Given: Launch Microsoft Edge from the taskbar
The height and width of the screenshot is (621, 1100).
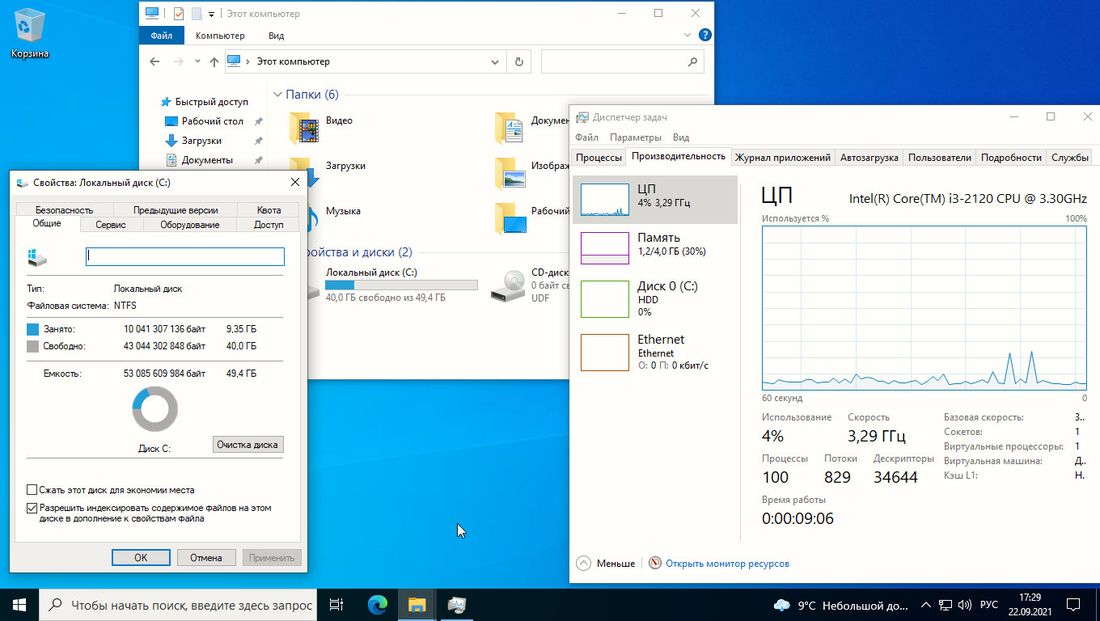Looking at the screenshot, I should 377,605.
